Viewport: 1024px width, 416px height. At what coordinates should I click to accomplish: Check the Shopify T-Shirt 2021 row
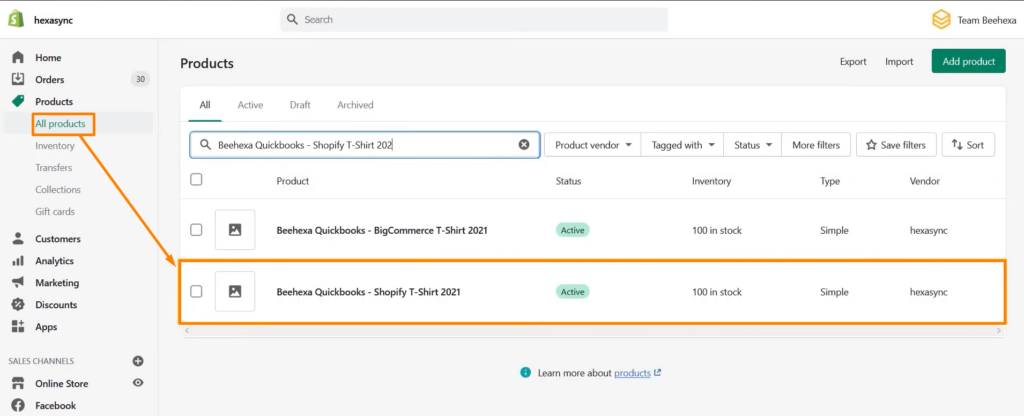pos(196,292)
